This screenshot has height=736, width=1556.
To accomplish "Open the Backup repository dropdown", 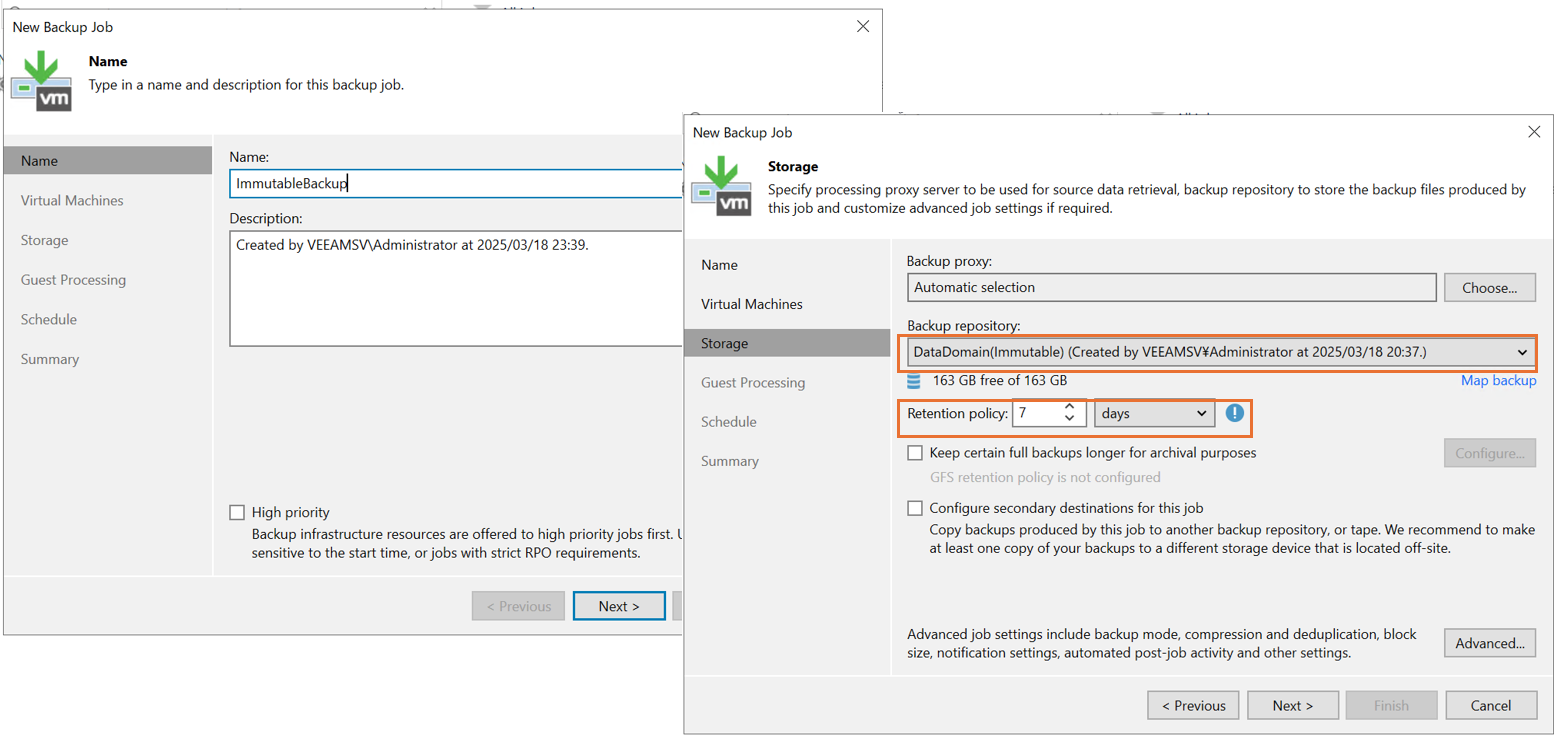I will [1221, 352].
